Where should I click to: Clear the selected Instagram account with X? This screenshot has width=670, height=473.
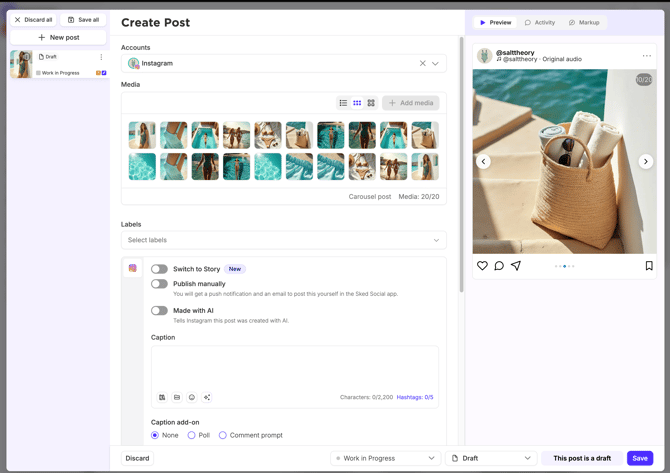click(423, 63)
